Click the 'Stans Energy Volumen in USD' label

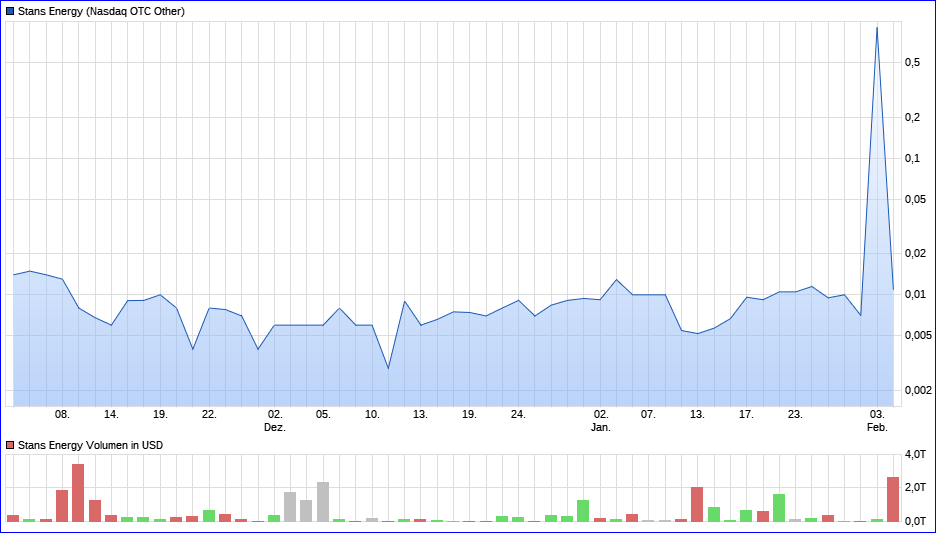pos(90,445)
